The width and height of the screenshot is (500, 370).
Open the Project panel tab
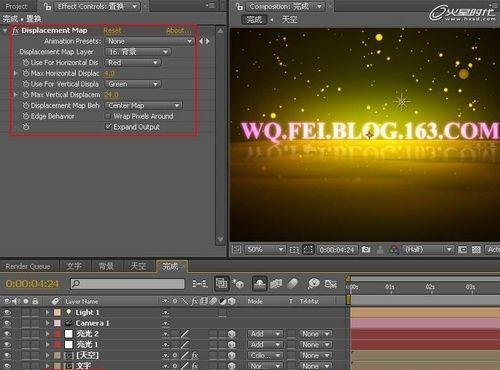16,6
